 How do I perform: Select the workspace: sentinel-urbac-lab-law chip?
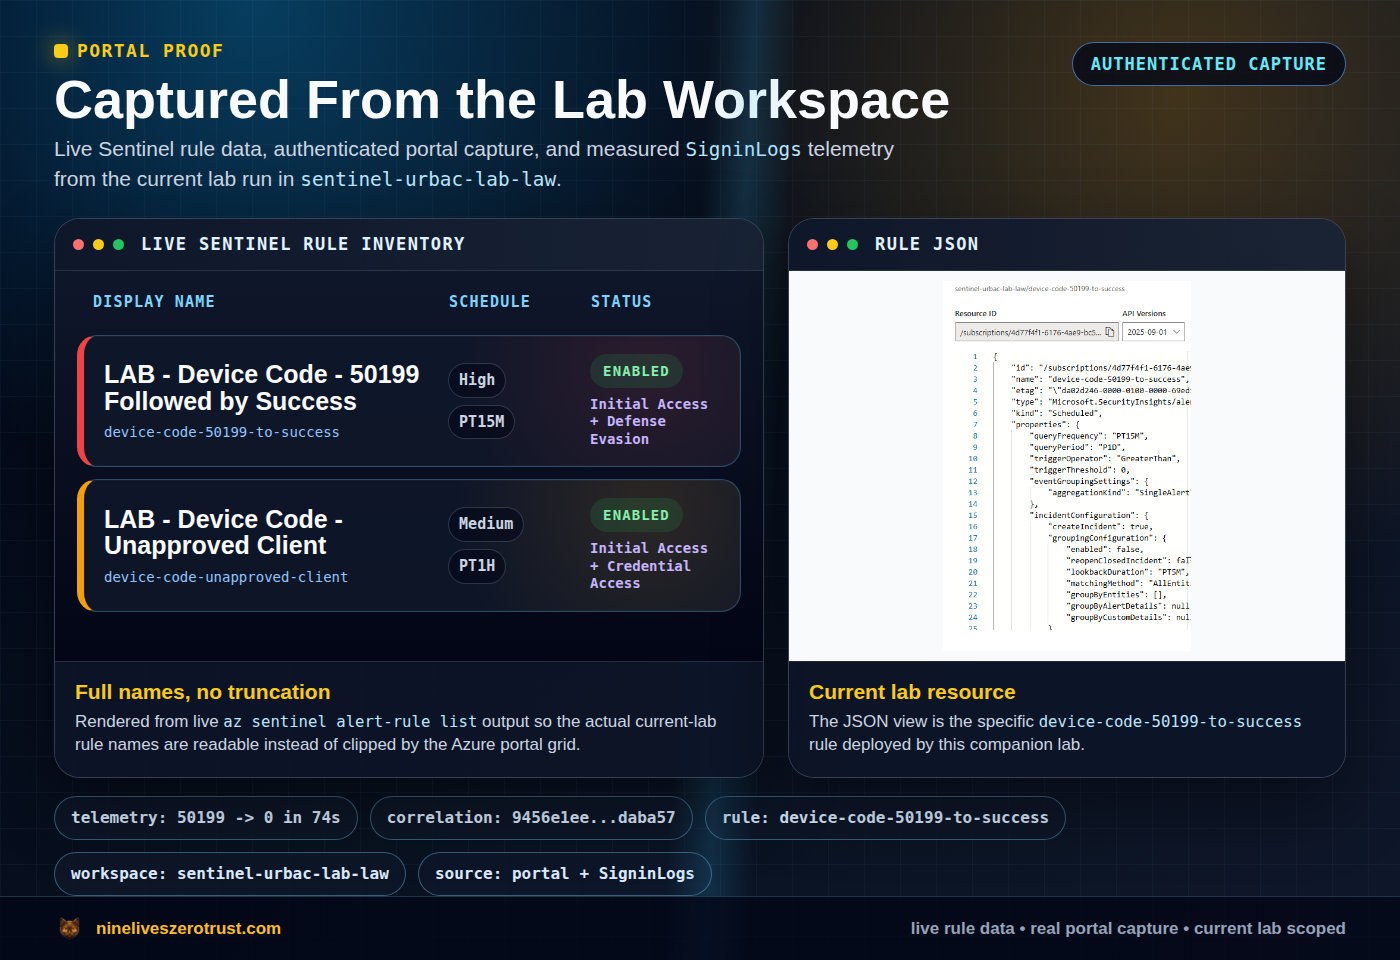tap(230, 874)
